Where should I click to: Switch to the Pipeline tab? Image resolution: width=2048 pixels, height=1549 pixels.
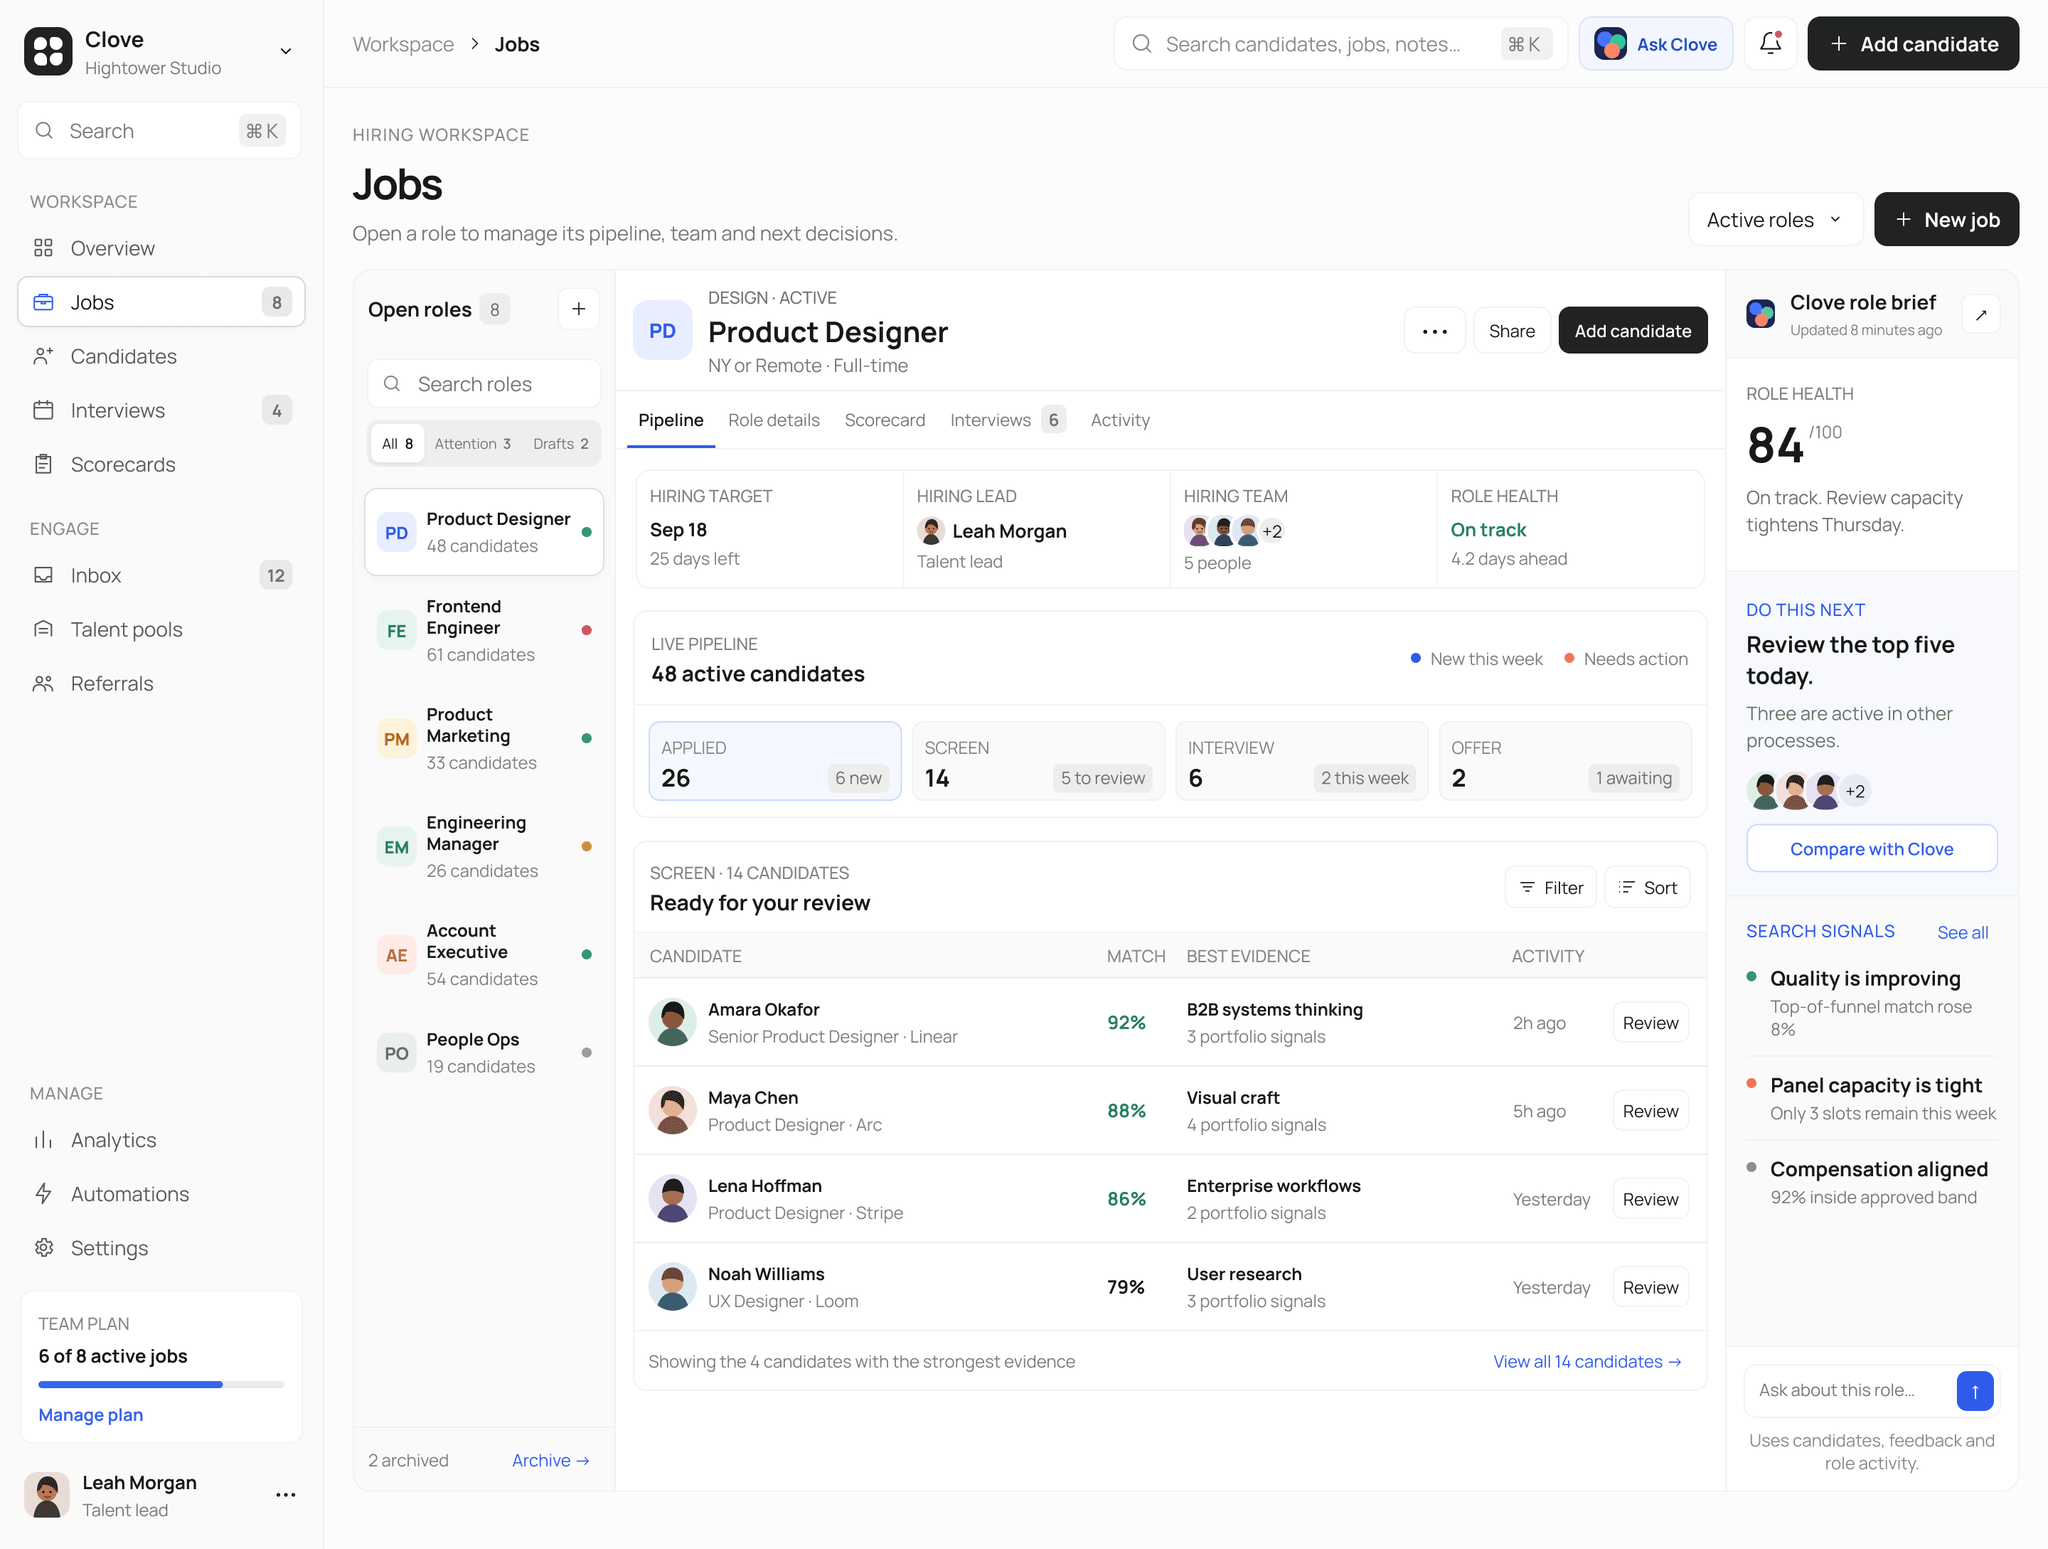click(x=671, y=420)
